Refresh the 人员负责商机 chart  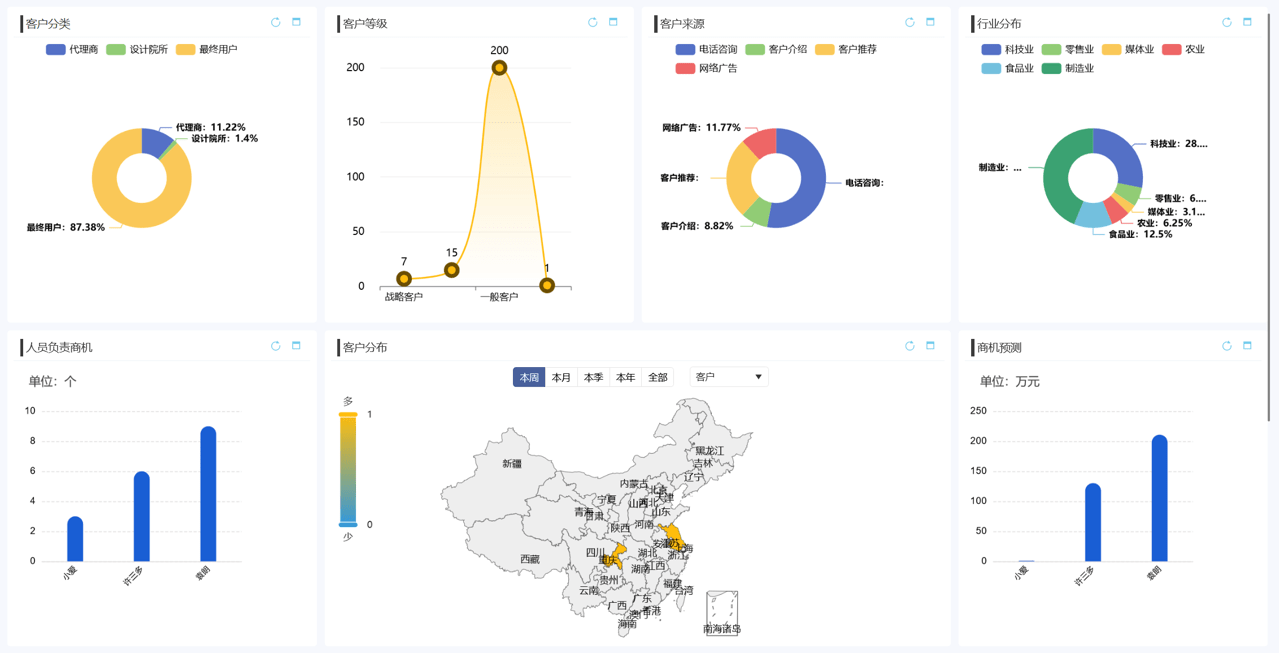click(277, 344)
